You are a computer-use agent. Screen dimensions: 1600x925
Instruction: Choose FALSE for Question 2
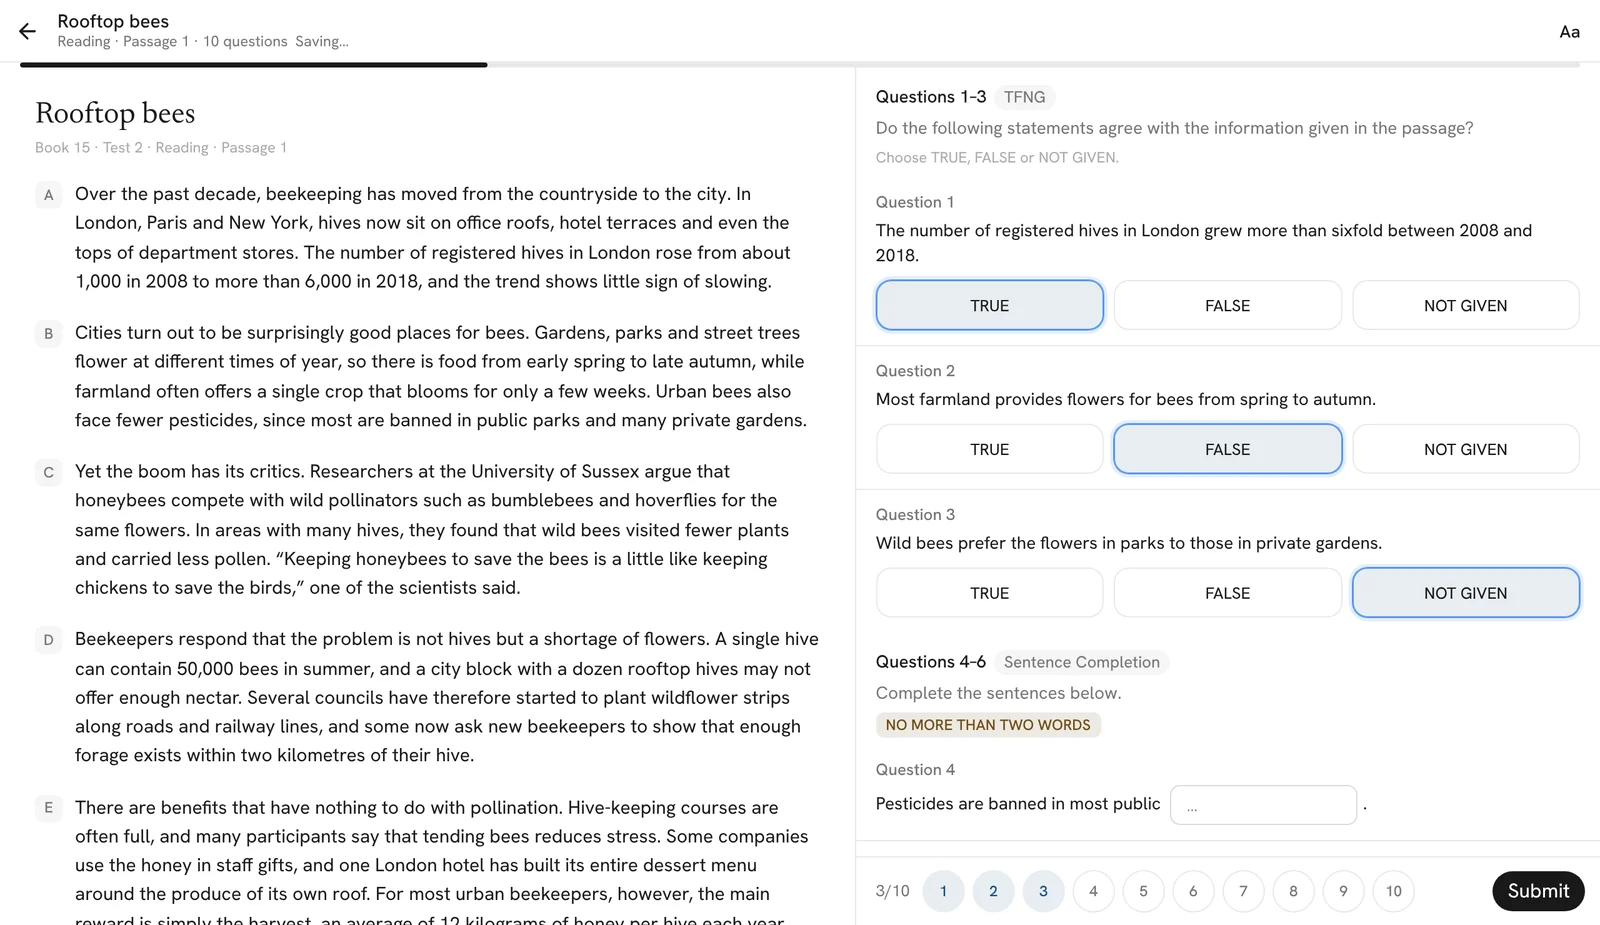pos(1227,449)
